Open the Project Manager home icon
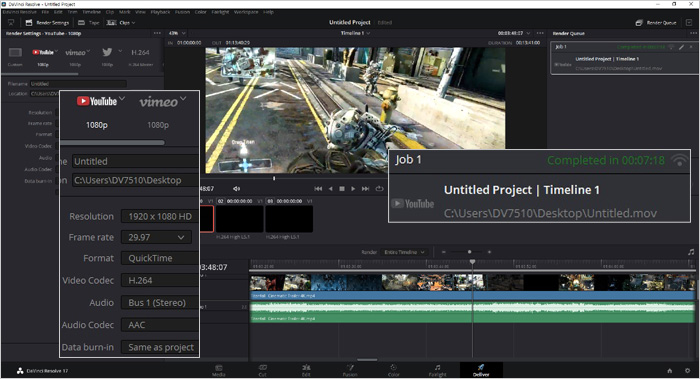 (x=670, y=371)
